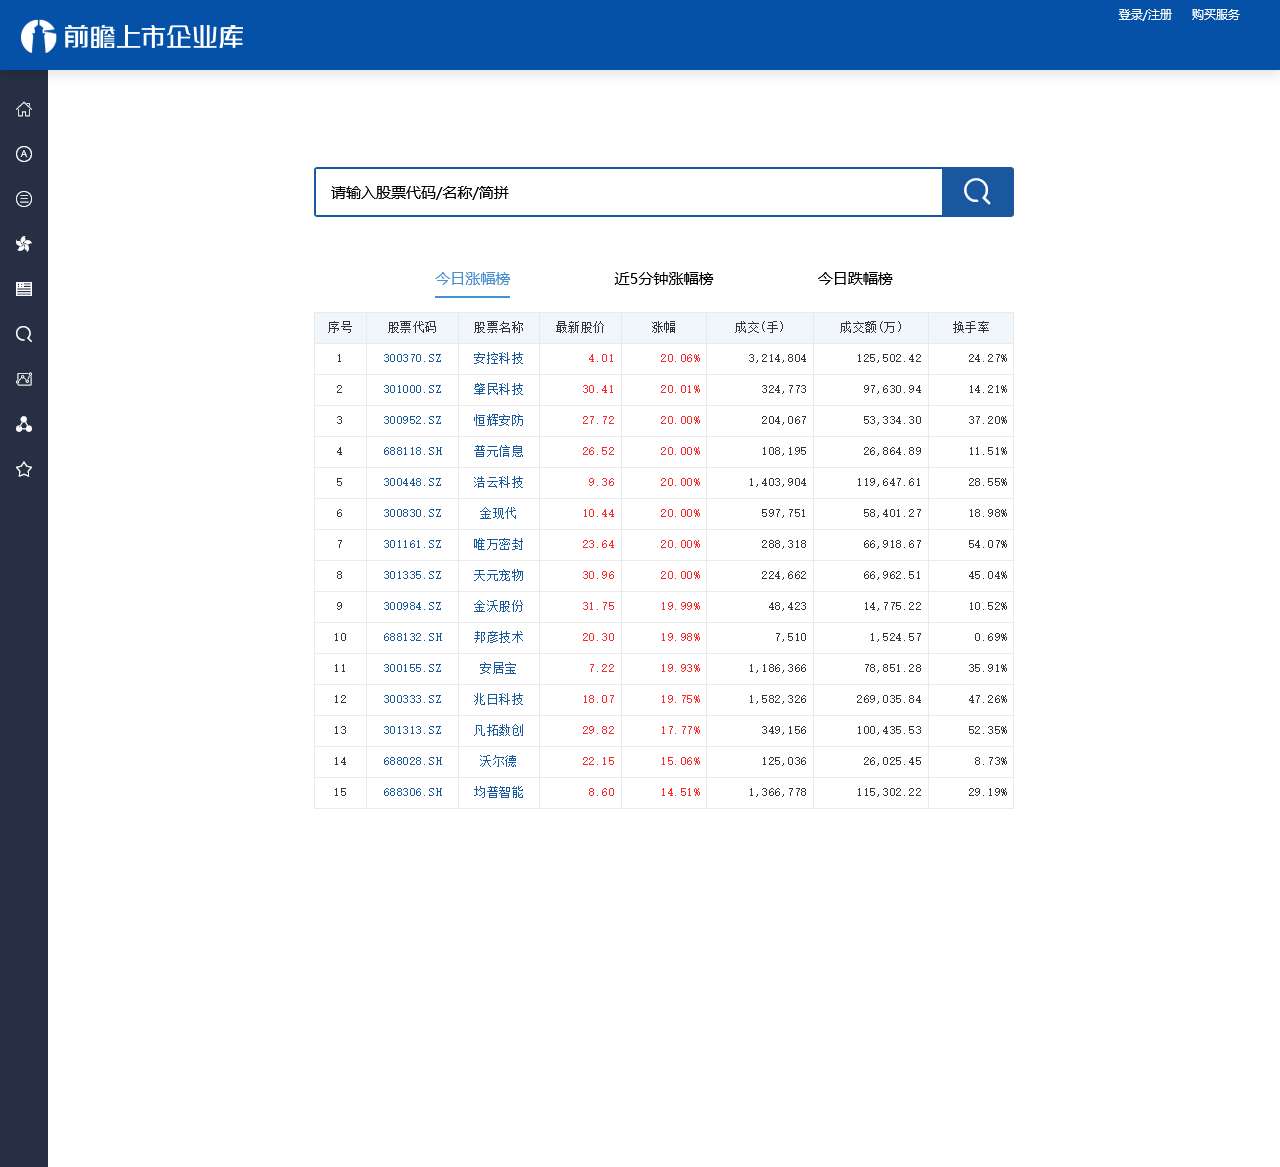This screenshot has width=1280, height=1167.
Task: Open stock code 300370.SZ link
Action: point(412,358)
